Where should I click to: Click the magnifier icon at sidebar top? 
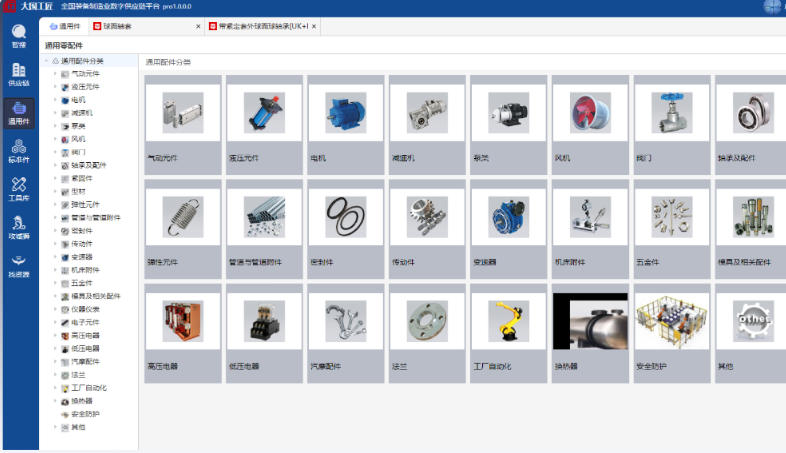(18, 34)
